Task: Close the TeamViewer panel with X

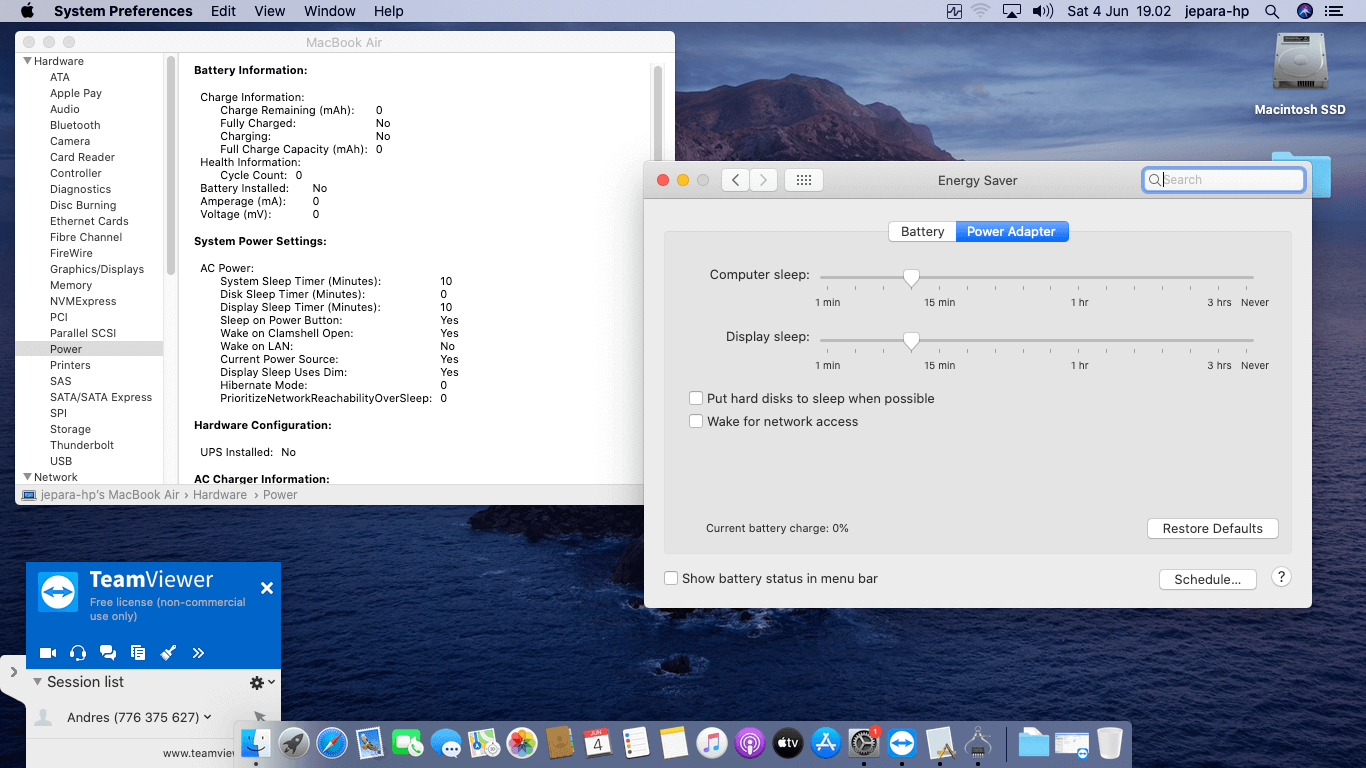Action: pyautogui.click(x=267, y=588)
